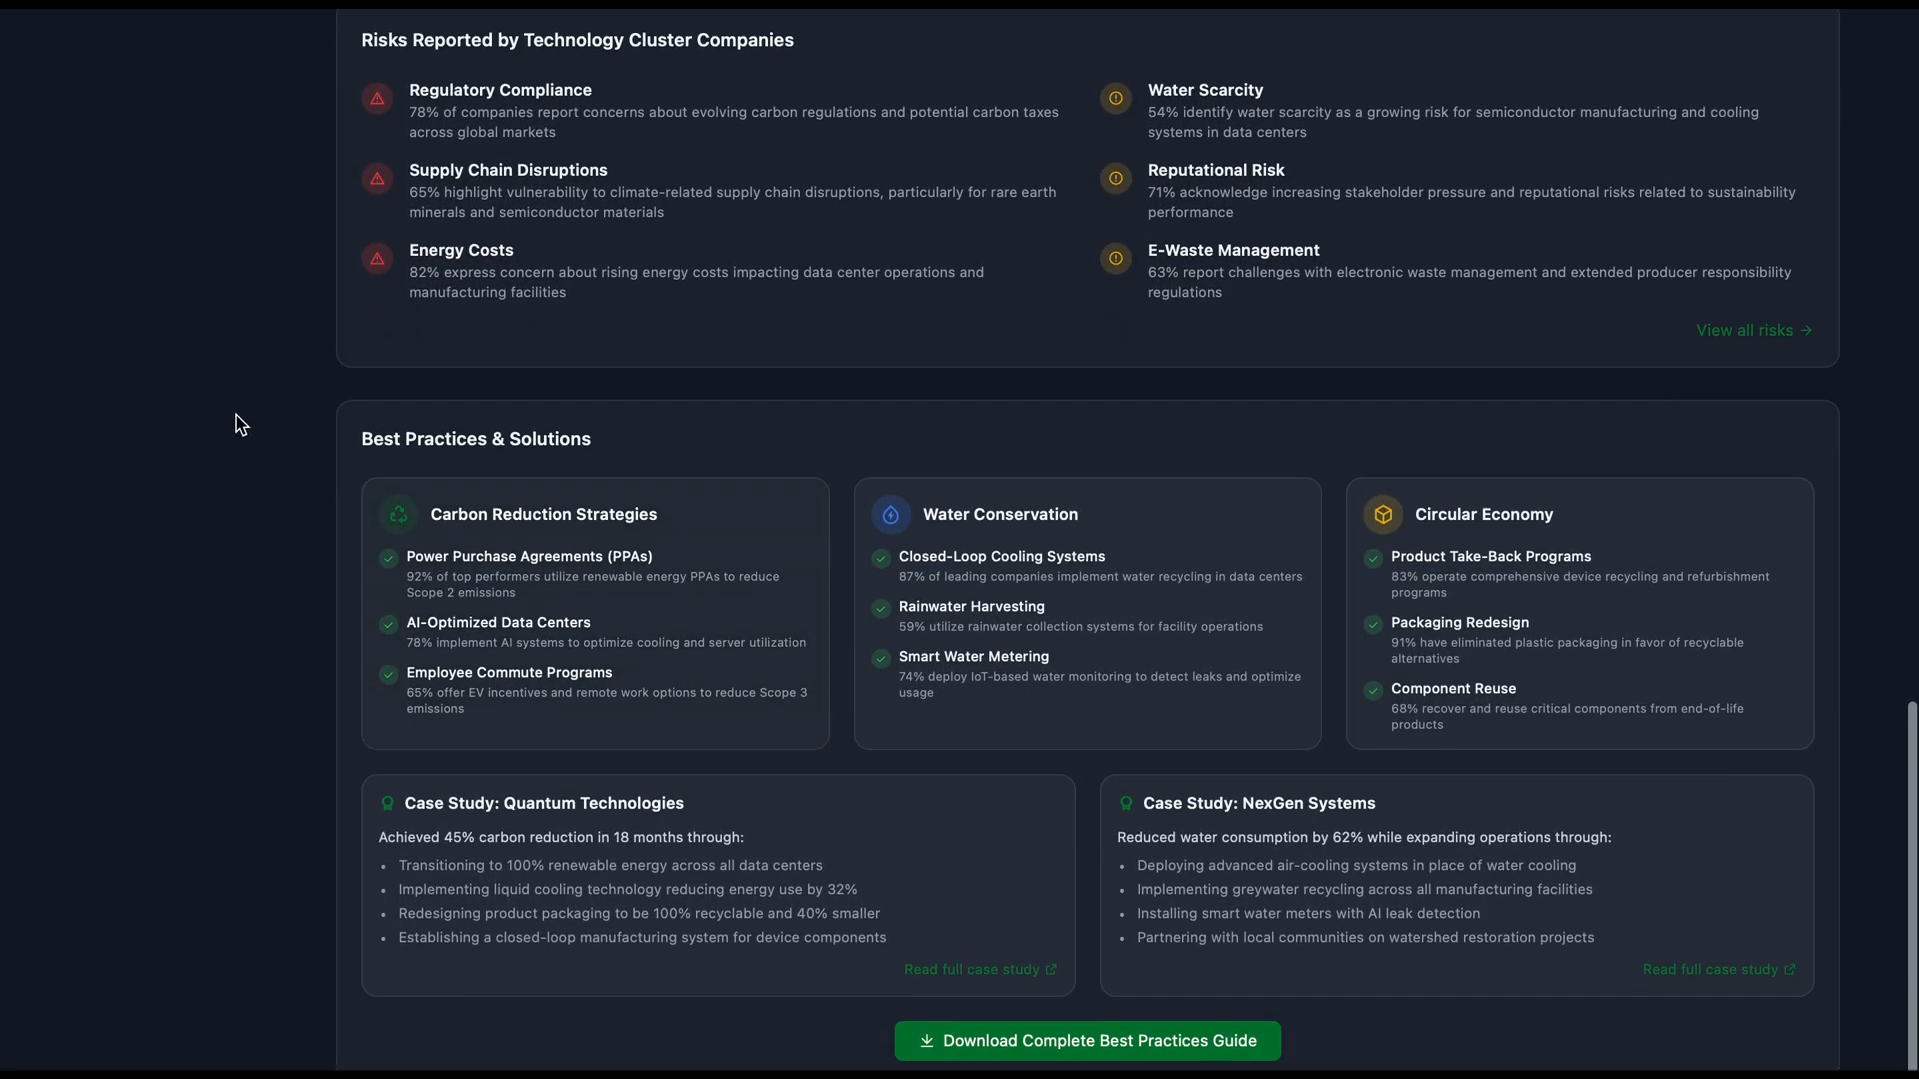
Task: Click the Best Practices & Solutions heading
Action: (x=476, y=439)
